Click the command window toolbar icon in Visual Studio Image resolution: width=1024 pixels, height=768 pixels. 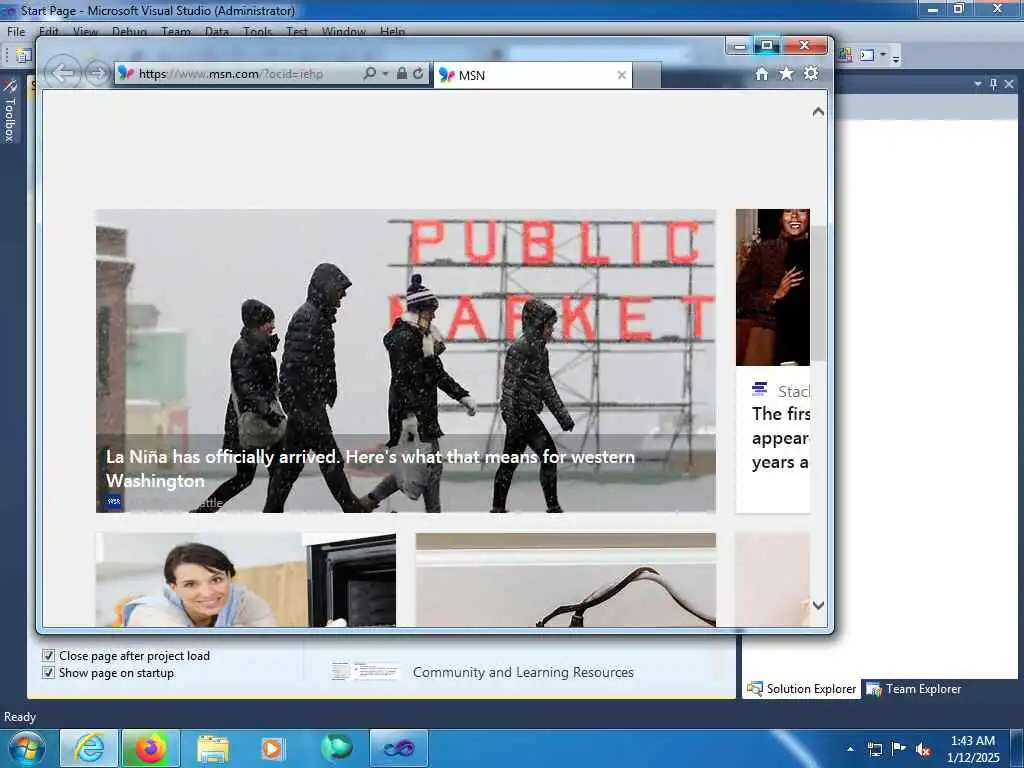867,55
